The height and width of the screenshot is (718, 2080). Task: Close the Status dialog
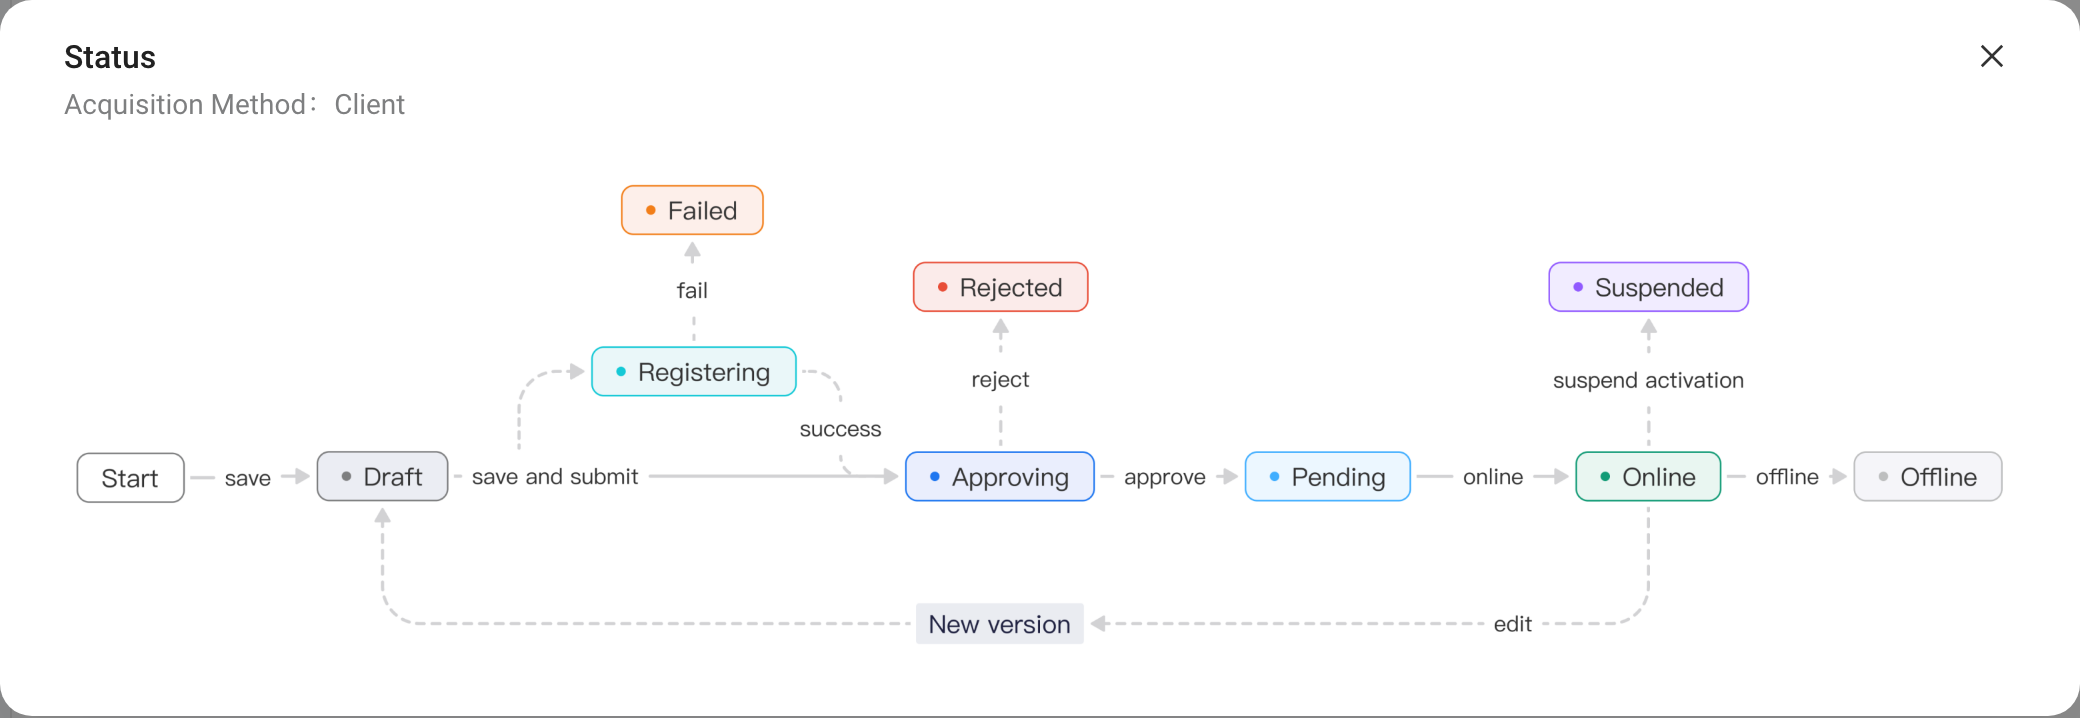pos(1991,56)
